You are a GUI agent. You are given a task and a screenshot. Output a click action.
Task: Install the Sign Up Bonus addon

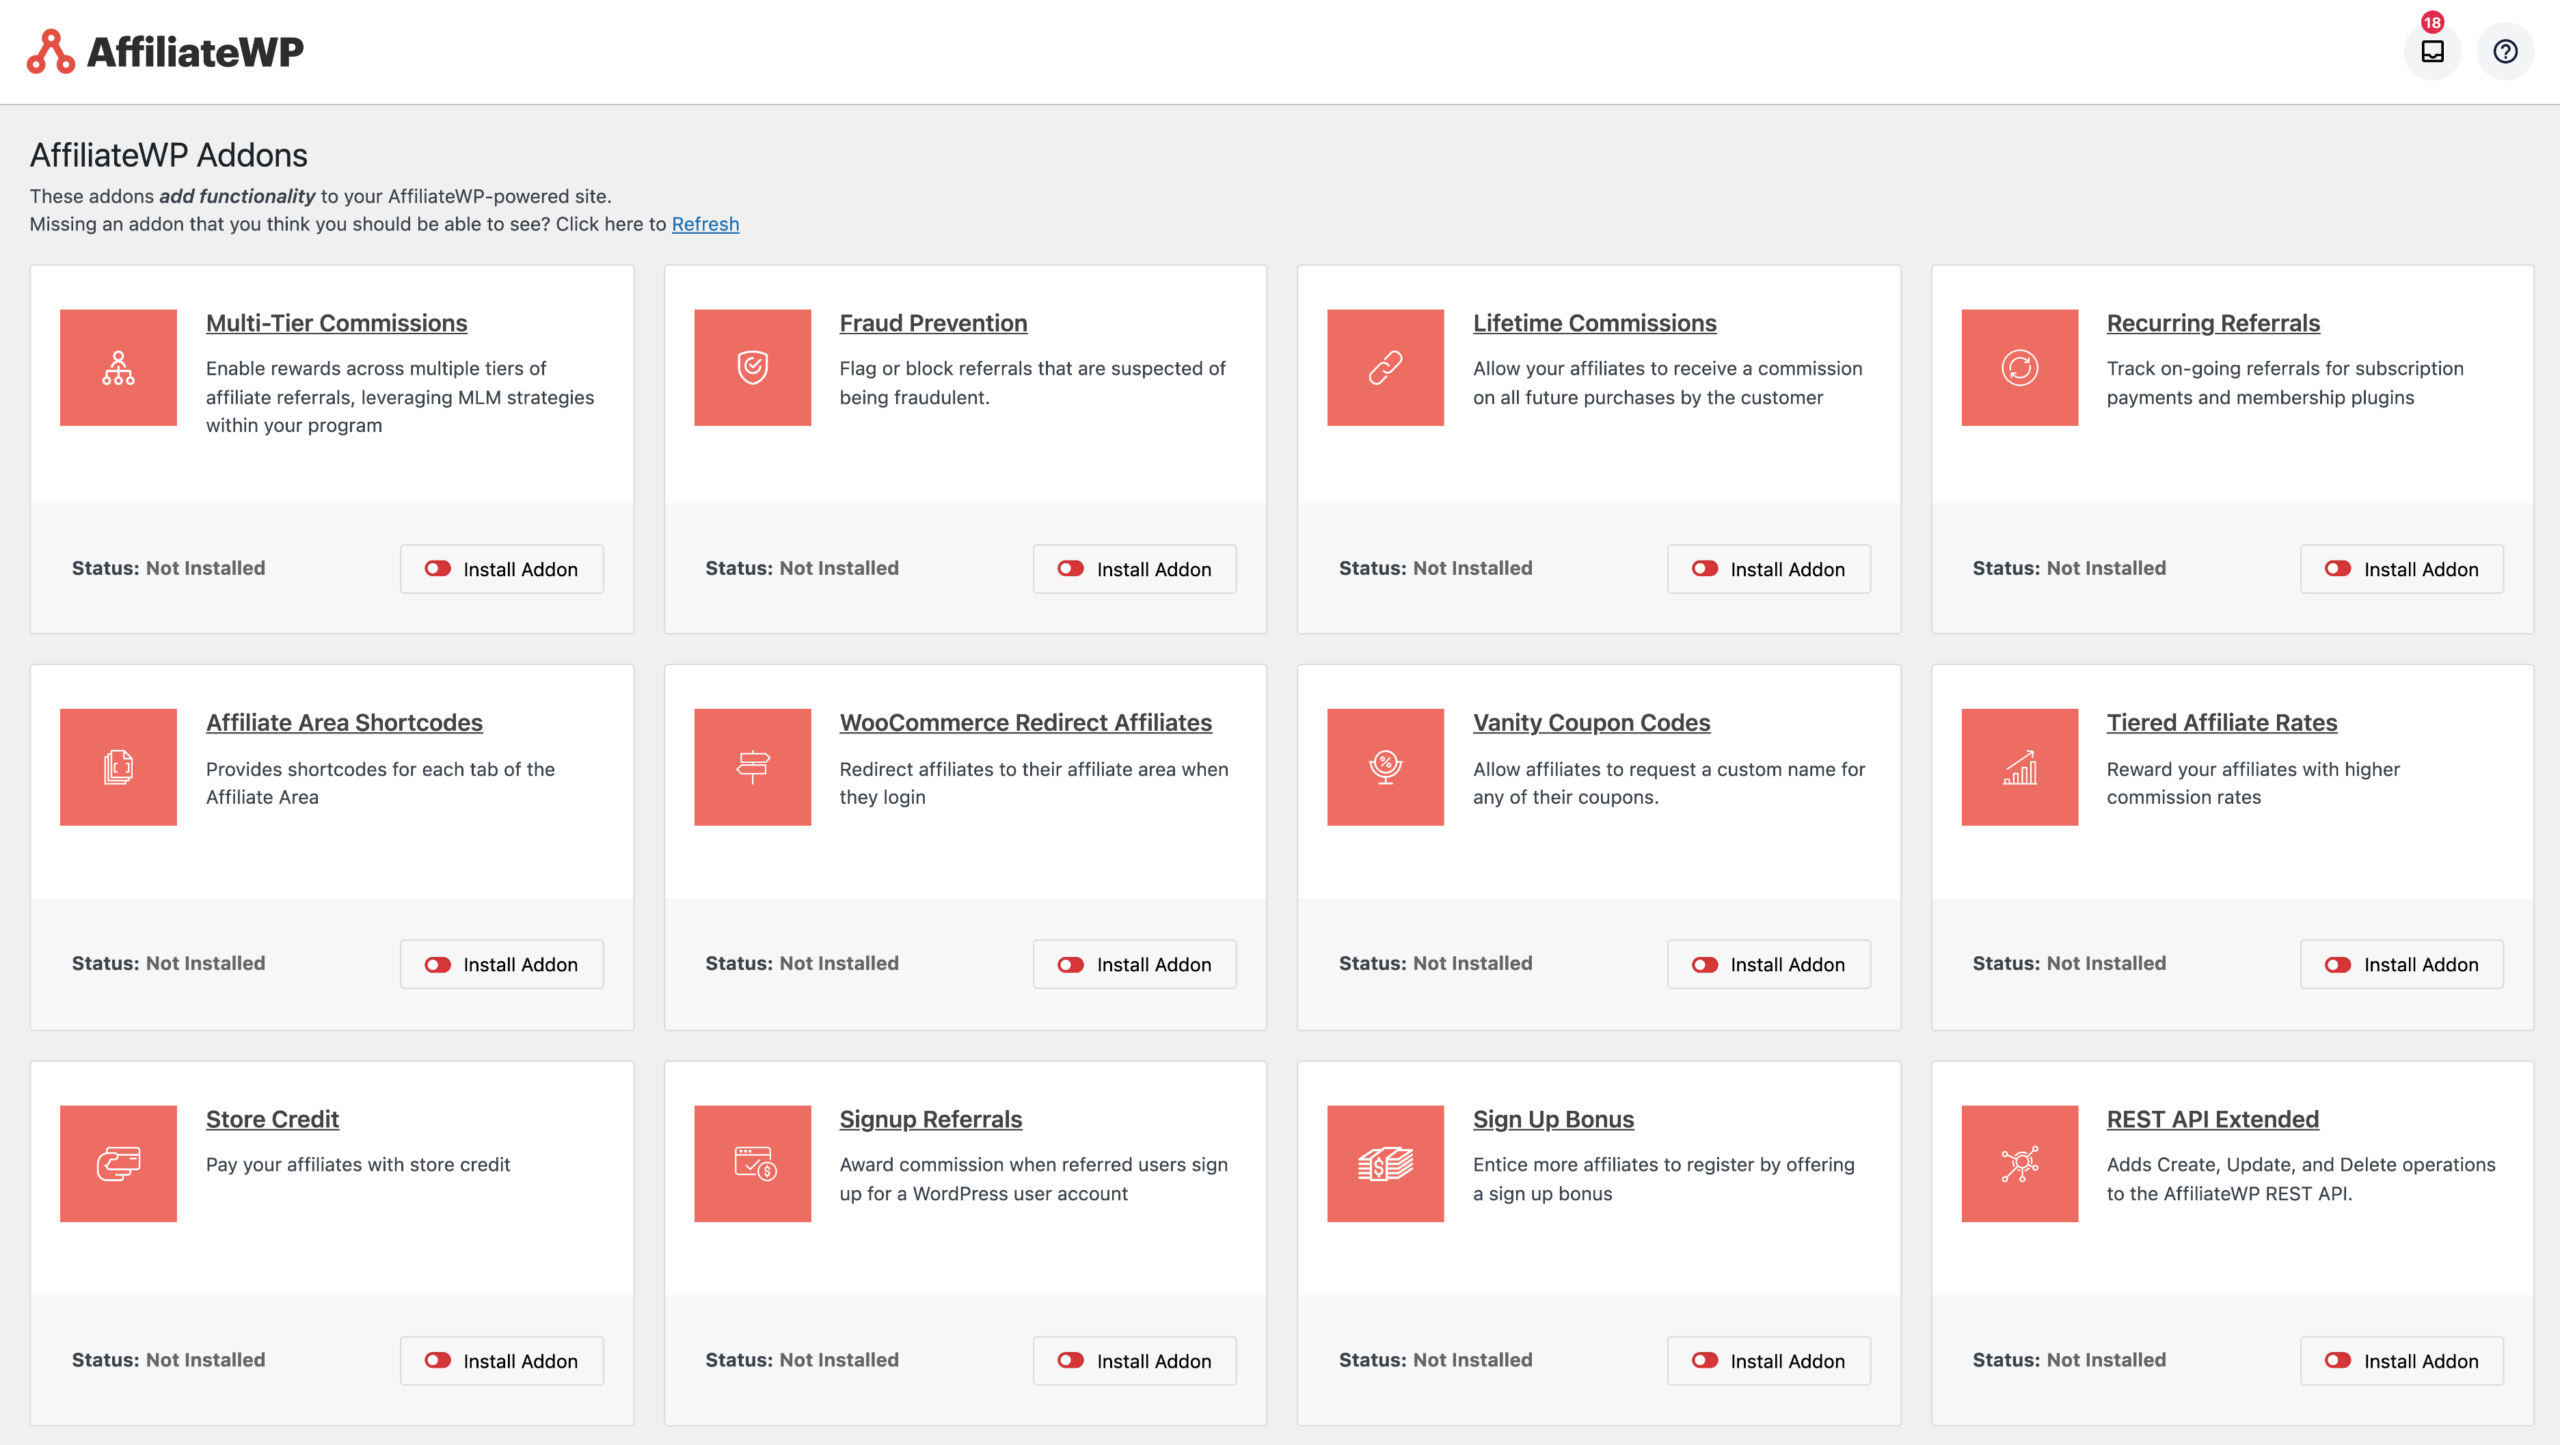tap(1768, 1360)
